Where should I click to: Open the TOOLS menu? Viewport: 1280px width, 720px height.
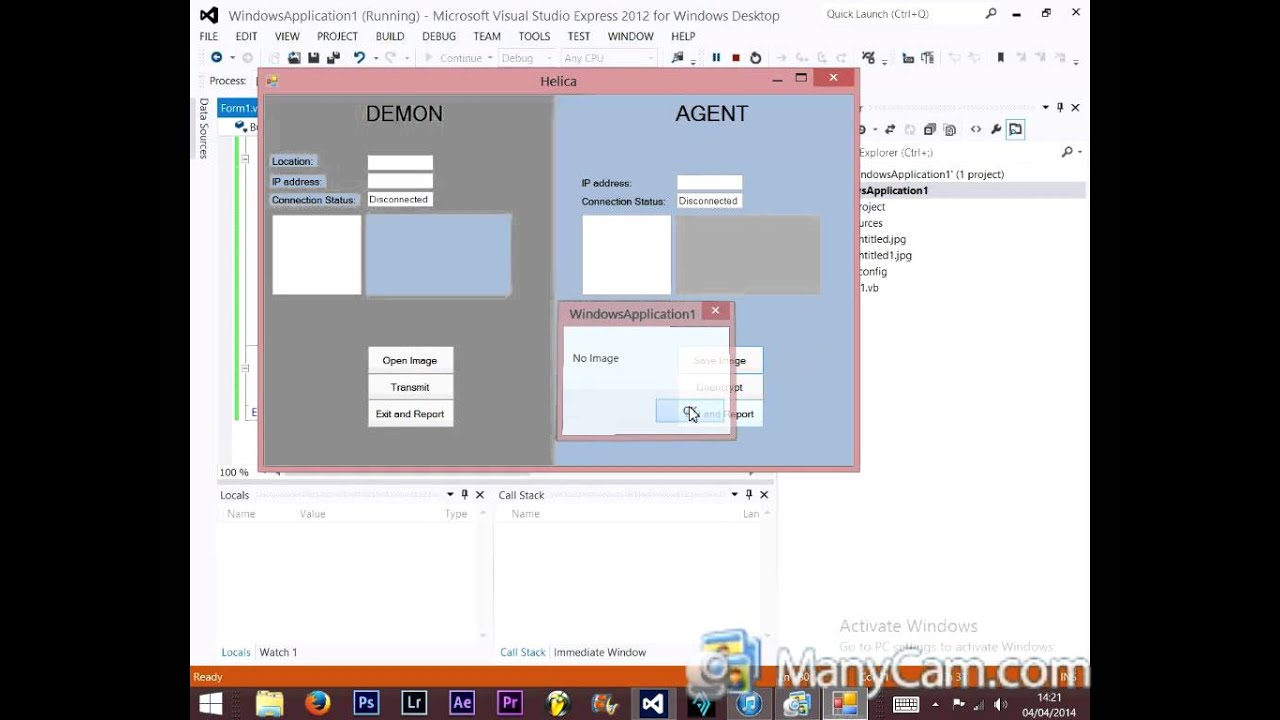coord(534,36)
